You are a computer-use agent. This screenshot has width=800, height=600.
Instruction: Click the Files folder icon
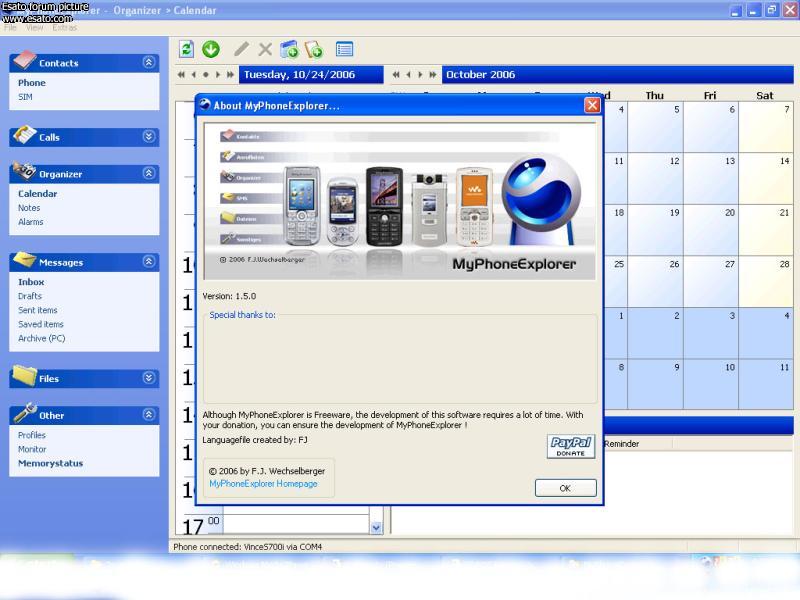coord(24,376)
